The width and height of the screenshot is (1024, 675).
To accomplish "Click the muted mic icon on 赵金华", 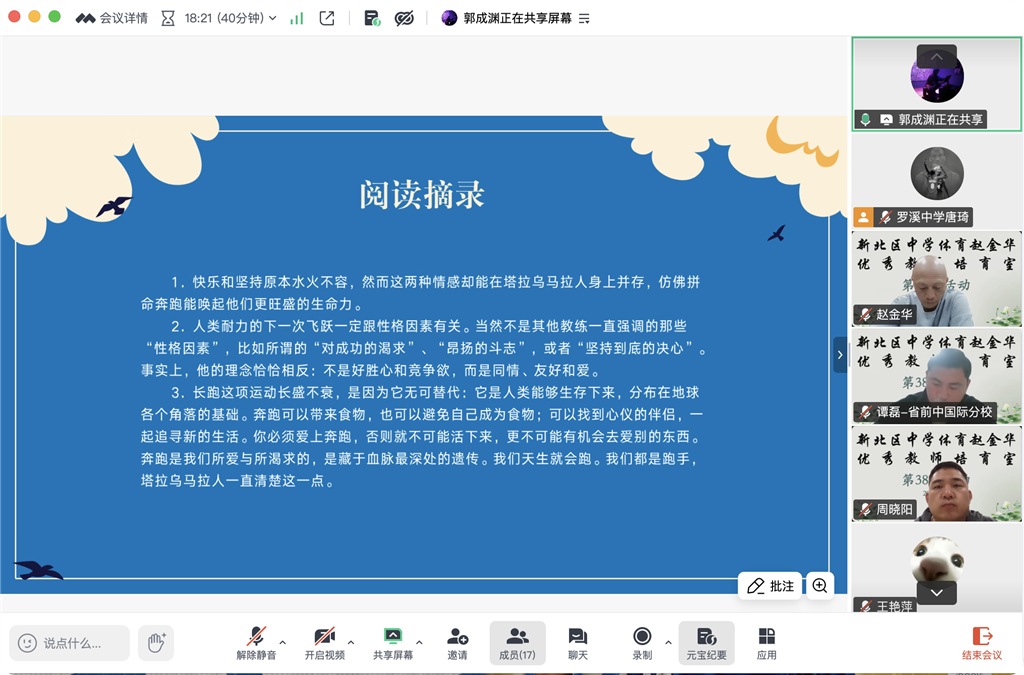I will [865, 315].
